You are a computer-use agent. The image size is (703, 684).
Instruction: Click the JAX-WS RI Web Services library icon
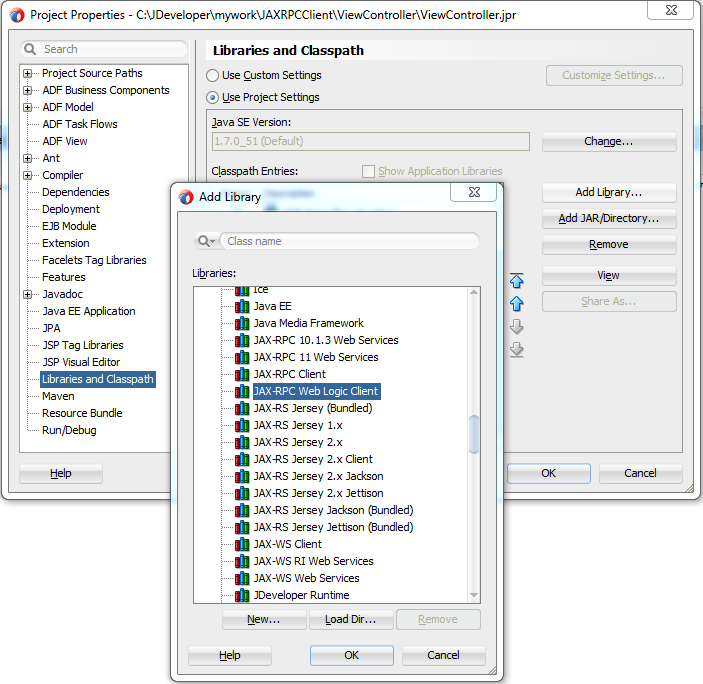(x=242, y=561)
